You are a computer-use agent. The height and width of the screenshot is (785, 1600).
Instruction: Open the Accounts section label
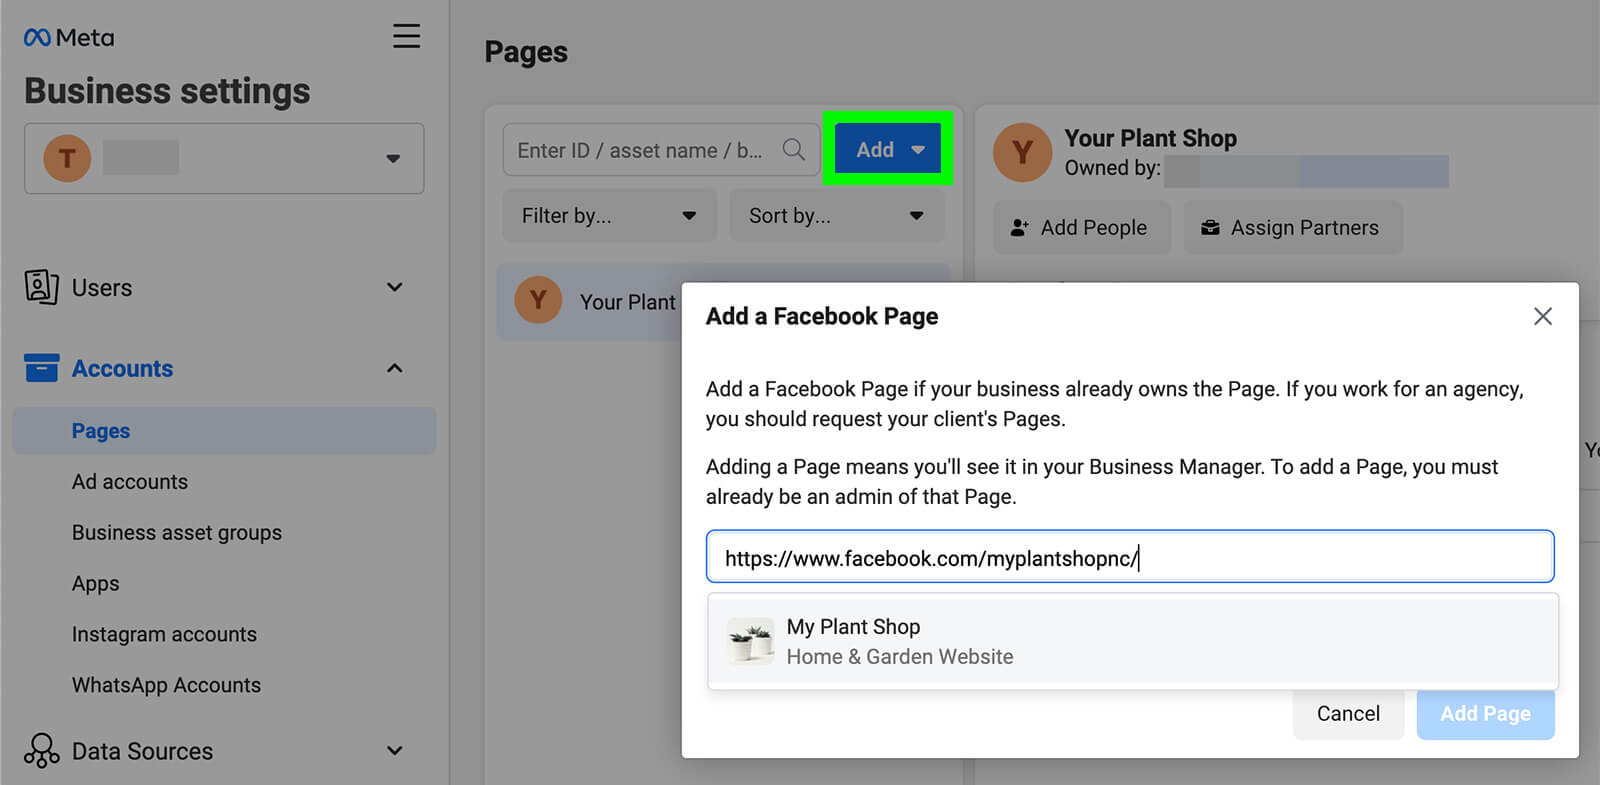[x=122, y=368]
